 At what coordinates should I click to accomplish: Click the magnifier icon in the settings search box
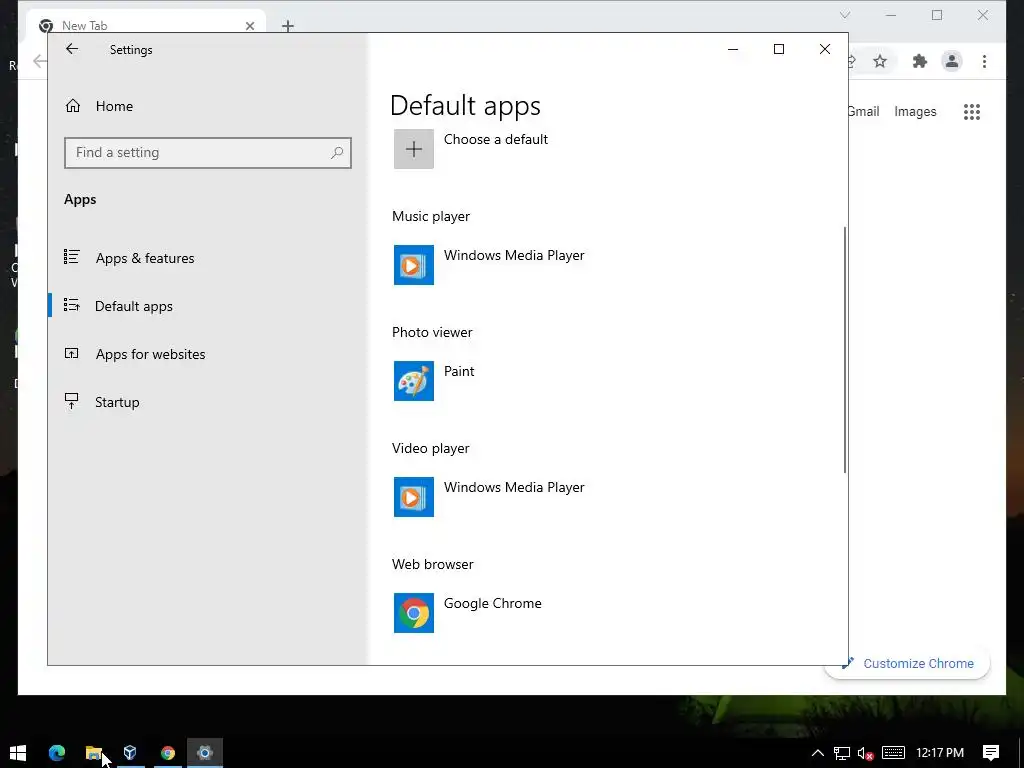(337, 152)
